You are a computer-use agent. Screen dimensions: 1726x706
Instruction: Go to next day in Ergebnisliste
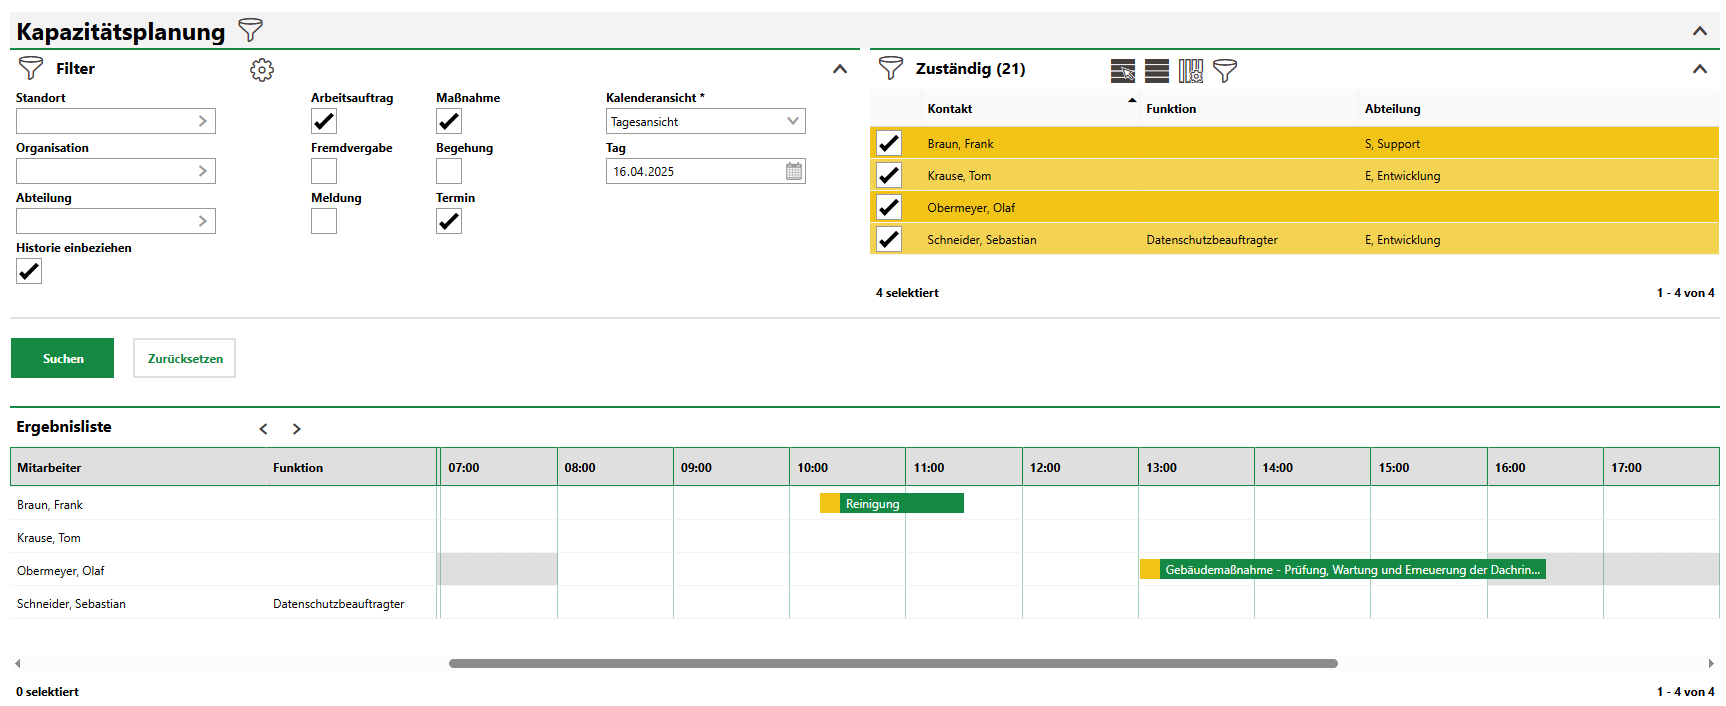pos(297,429)
